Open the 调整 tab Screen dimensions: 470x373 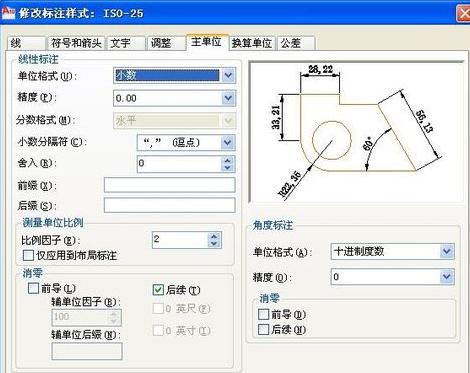[x=166, y=43]
